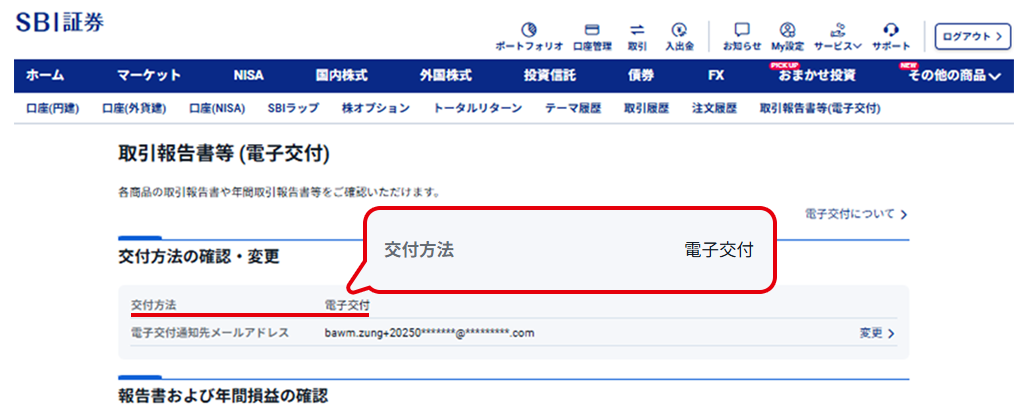Open My設定 settings icon
Viewport: 1028px width, 413px height.
tap(787, 37)
